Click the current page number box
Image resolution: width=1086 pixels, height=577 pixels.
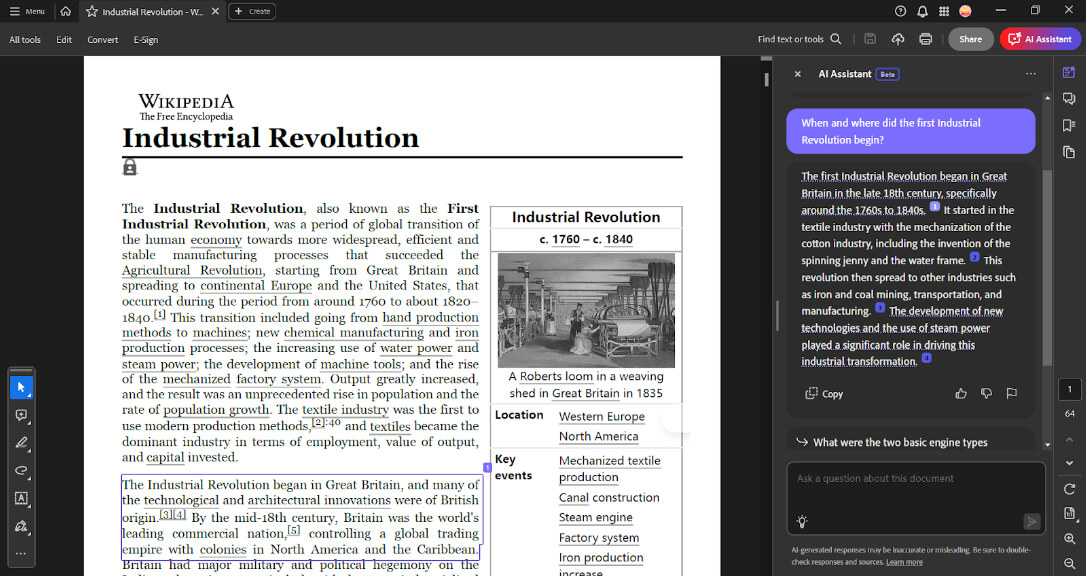[1069, 389]
